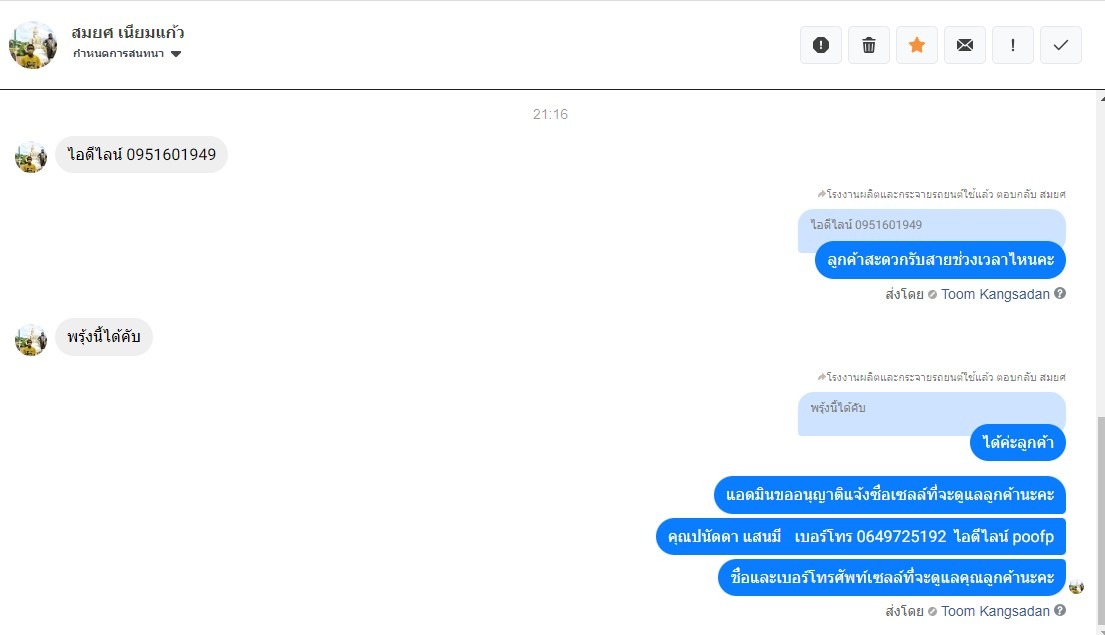The width and height of the screenshot is (1105, 635).
Task: Mark conversation done with the checkmark icon
Action: (1060, 45)
